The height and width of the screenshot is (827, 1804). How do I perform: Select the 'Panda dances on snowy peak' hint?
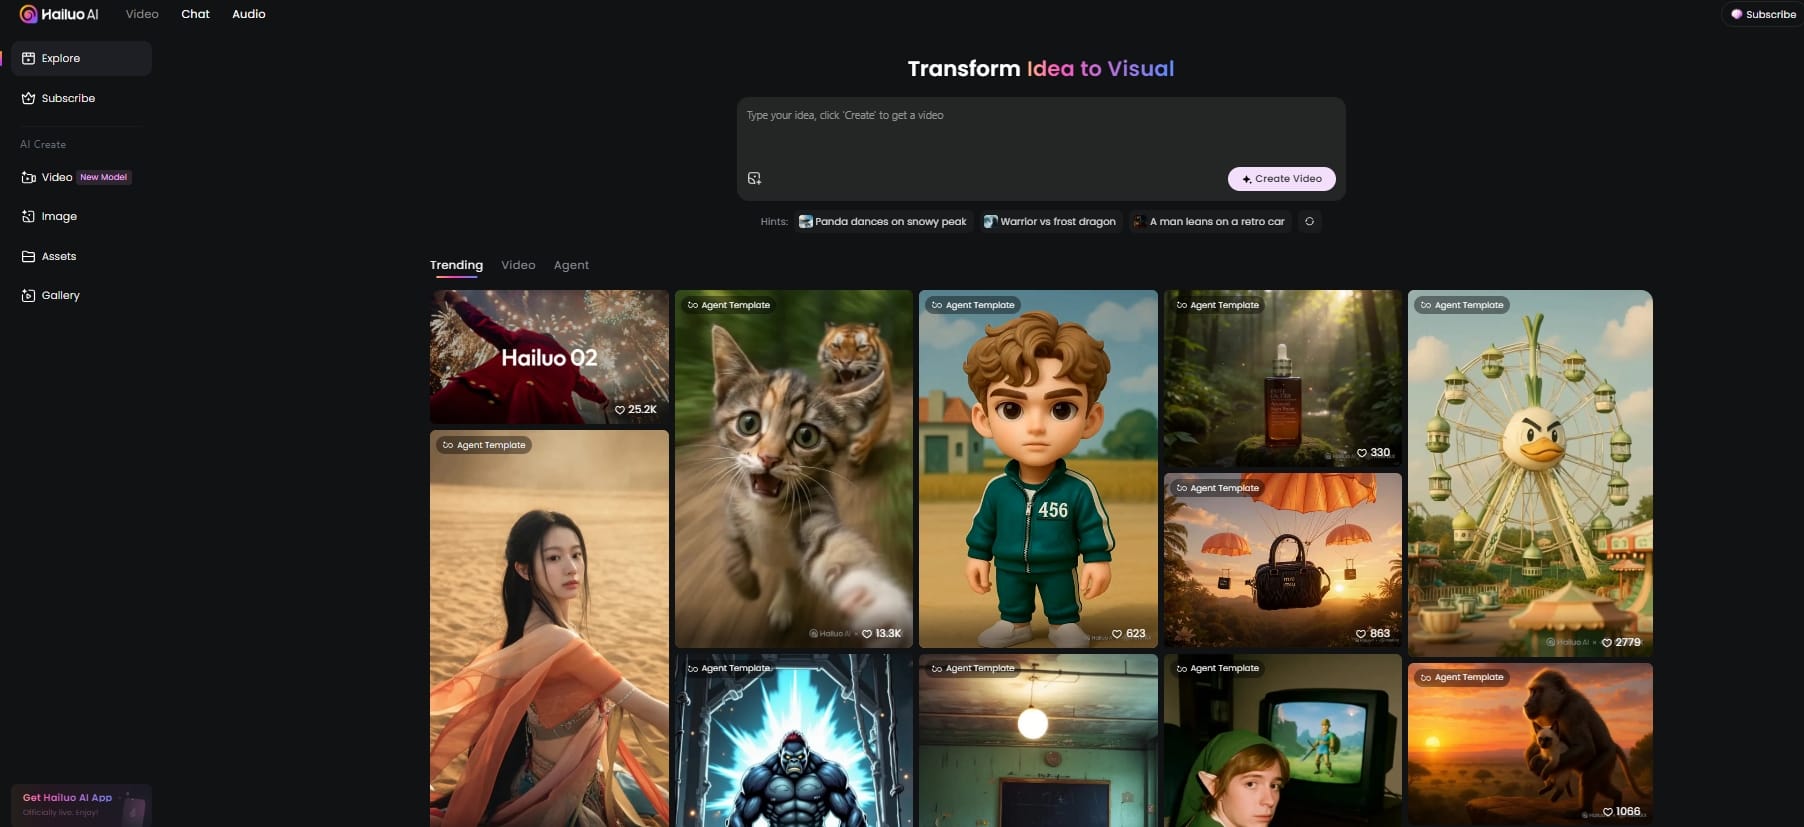(883, 222)
